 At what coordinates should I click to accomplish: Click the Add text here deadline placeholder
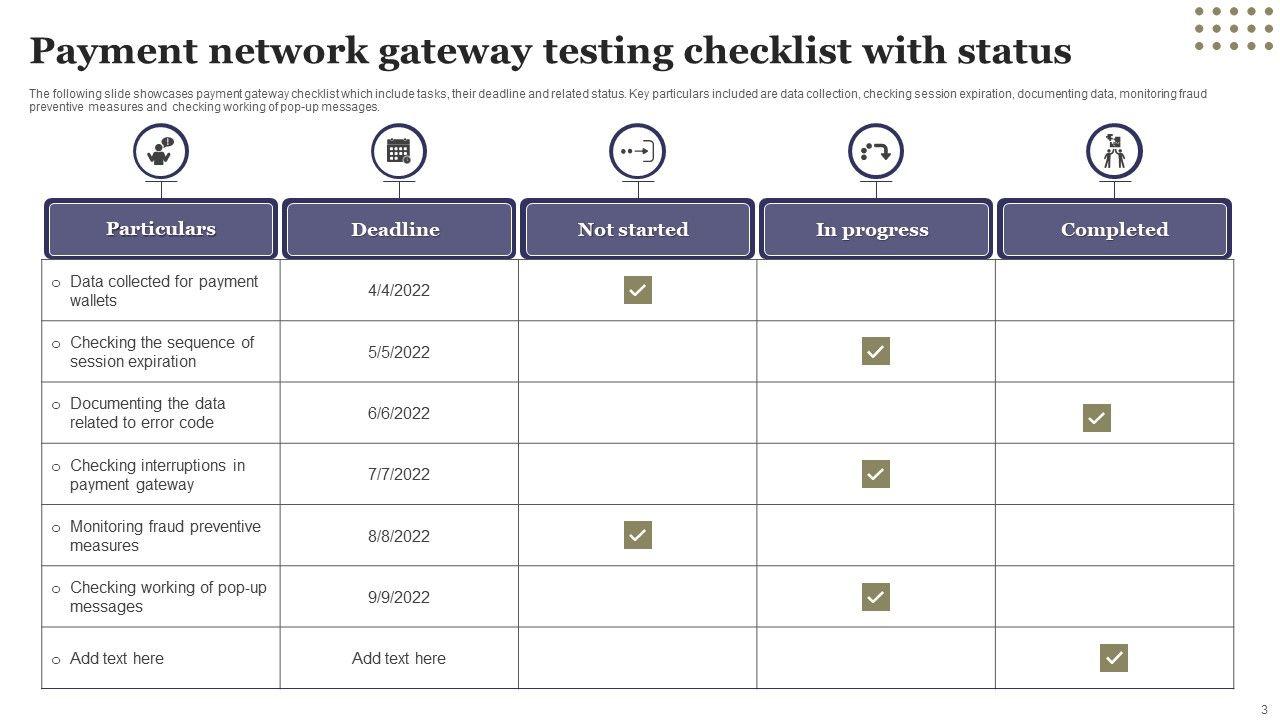[399, 658]
